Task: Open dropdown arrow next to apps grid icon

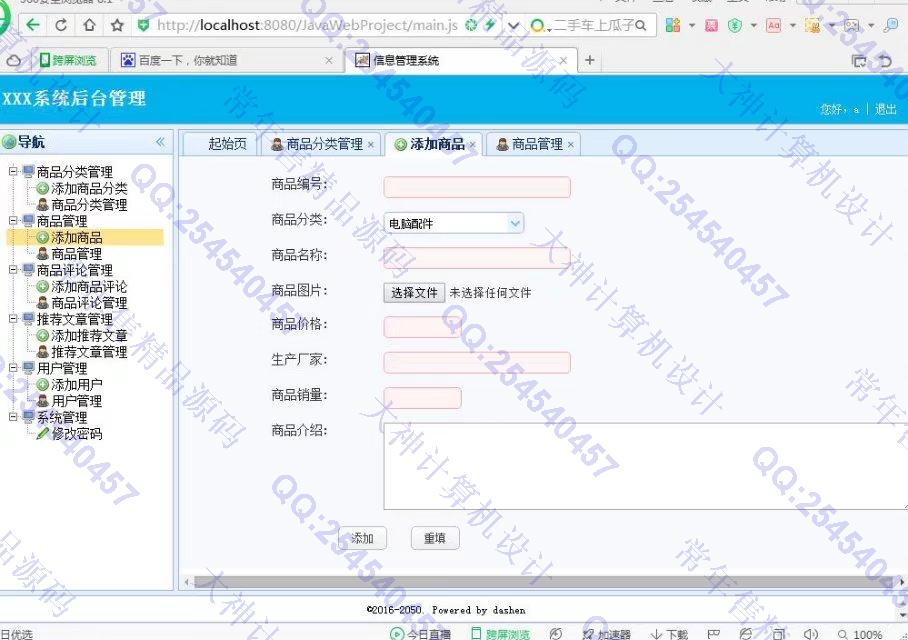Action: [x=691, y=25]
